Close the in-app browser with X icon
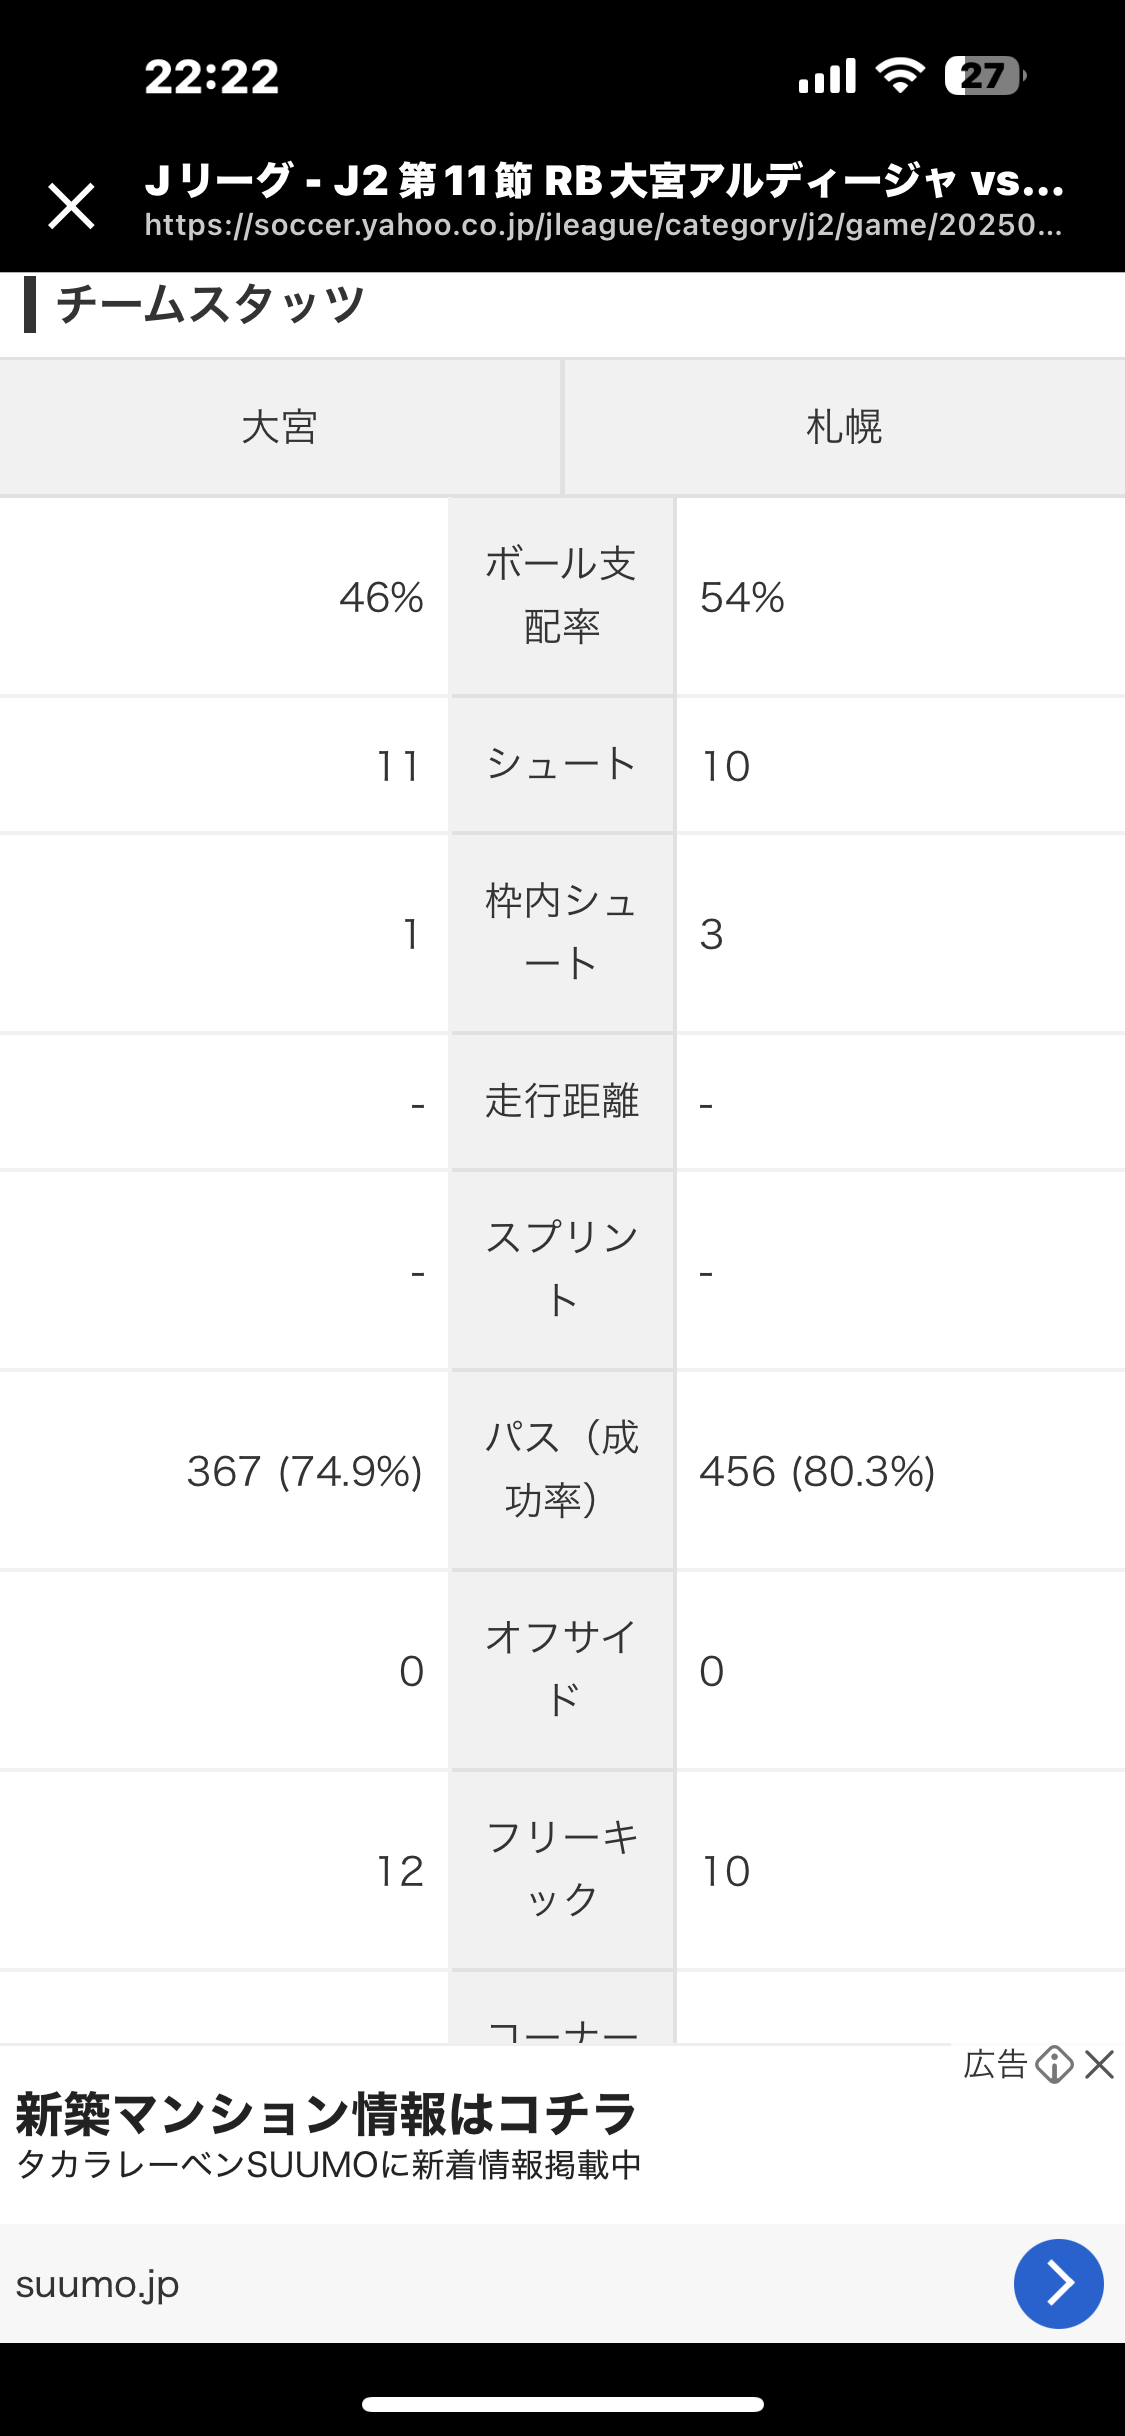The width and height of the screenshot is (1125, 2436). [71, 206]
